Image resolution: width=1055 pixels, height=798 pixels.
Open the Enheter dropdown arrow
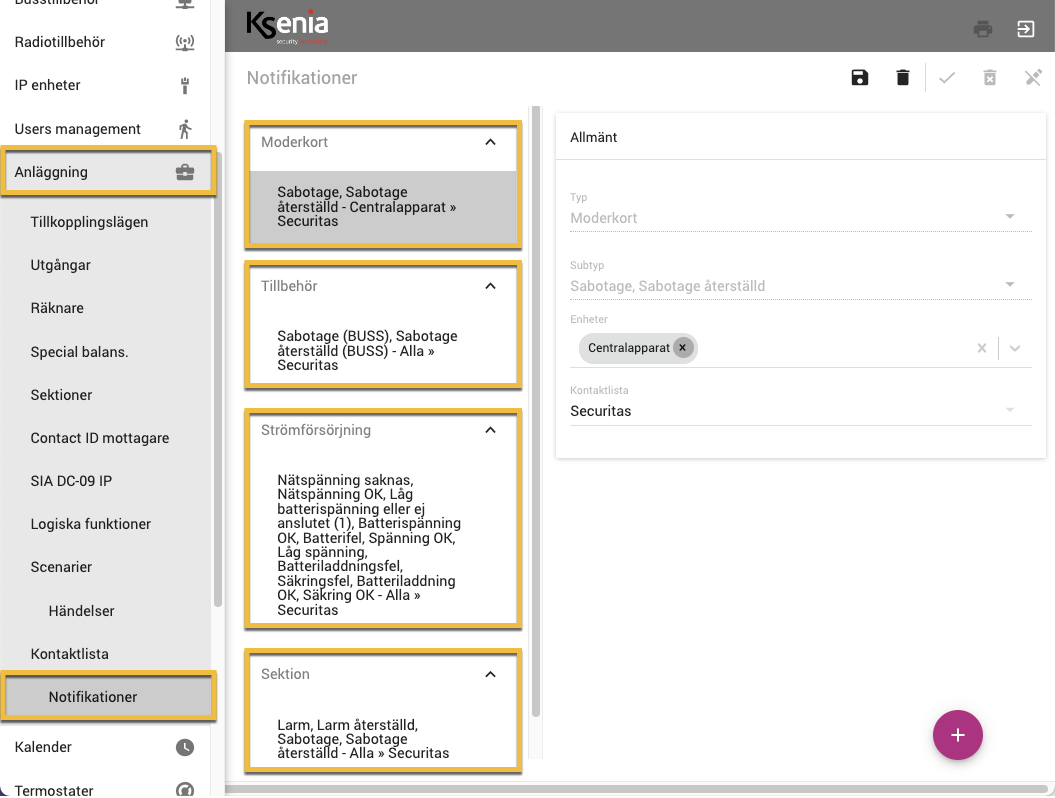pos(1015,348)
